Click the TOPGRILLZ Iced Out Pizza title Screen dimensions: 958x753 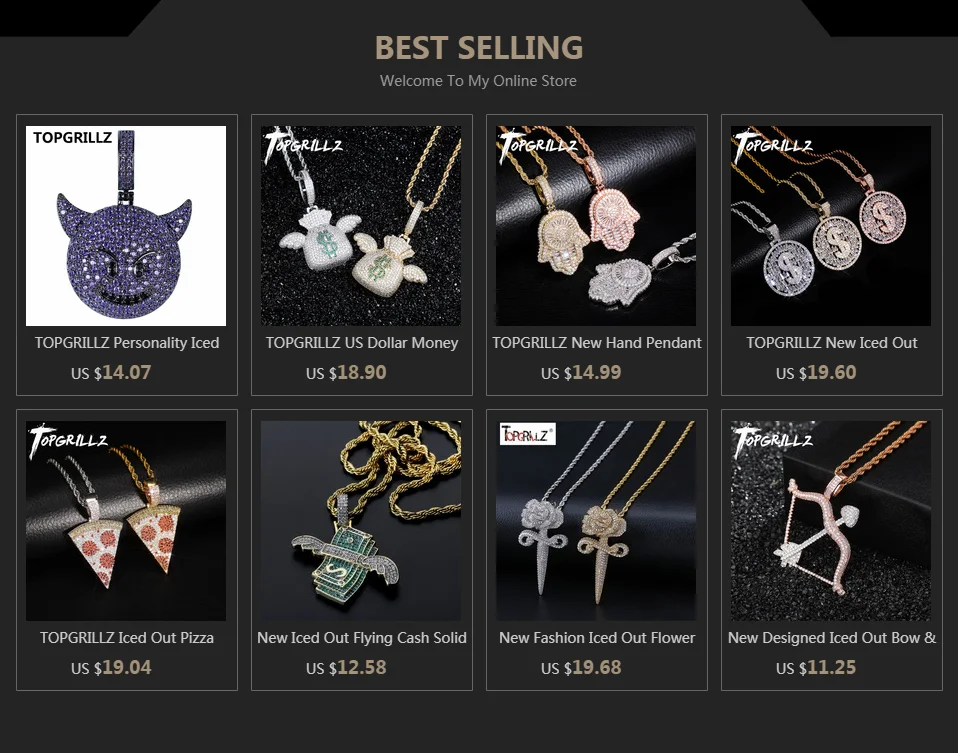127,637
